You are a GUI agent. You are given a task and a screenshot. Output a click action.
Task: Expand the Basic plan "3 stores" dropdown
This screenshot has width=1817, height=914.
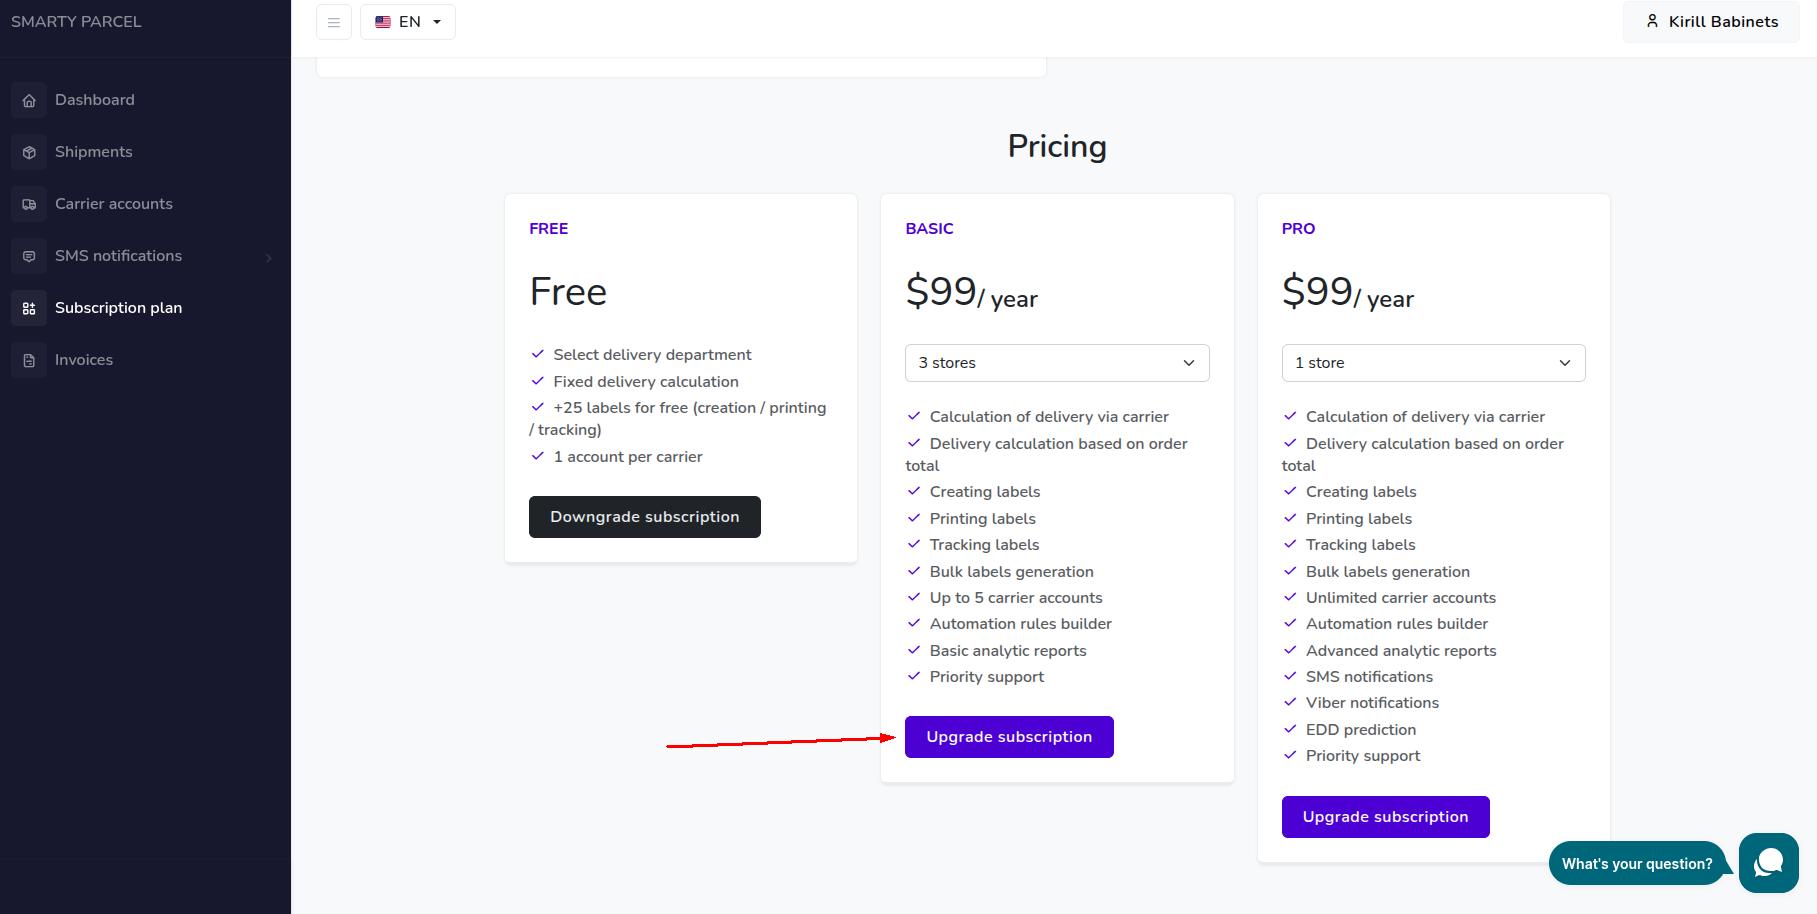[1057, 363]
